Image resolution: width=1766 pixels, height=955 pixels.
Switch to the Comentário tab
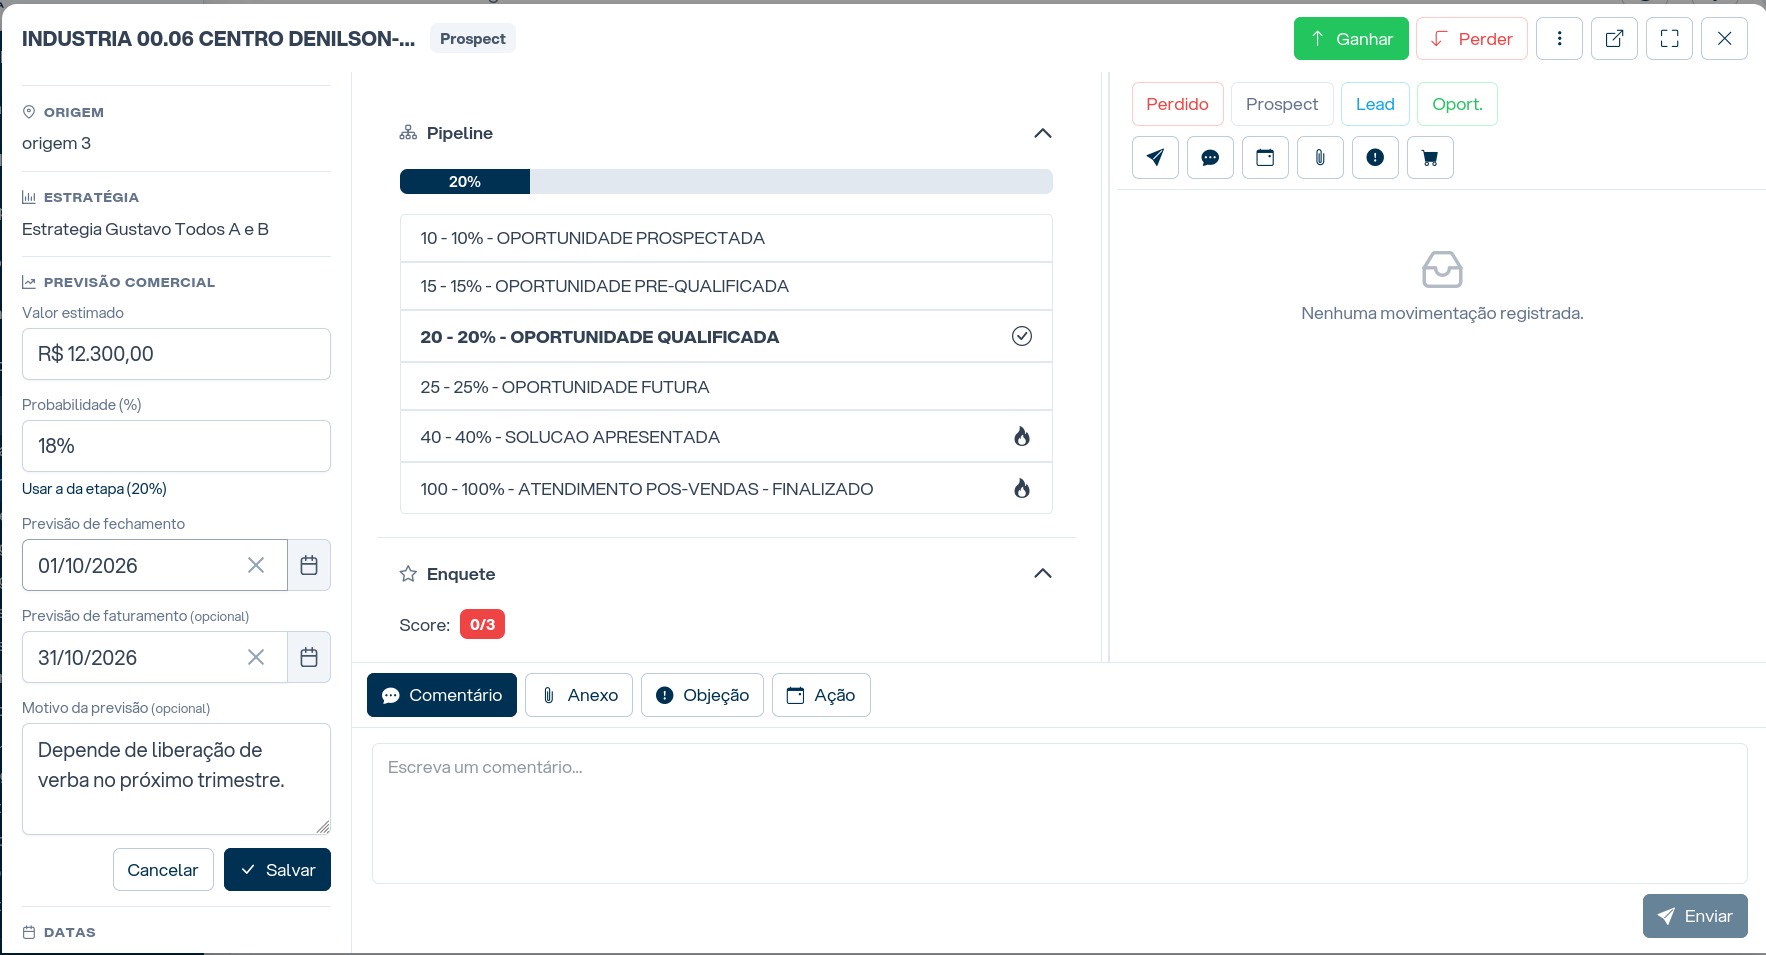click(x=442, y=695)
